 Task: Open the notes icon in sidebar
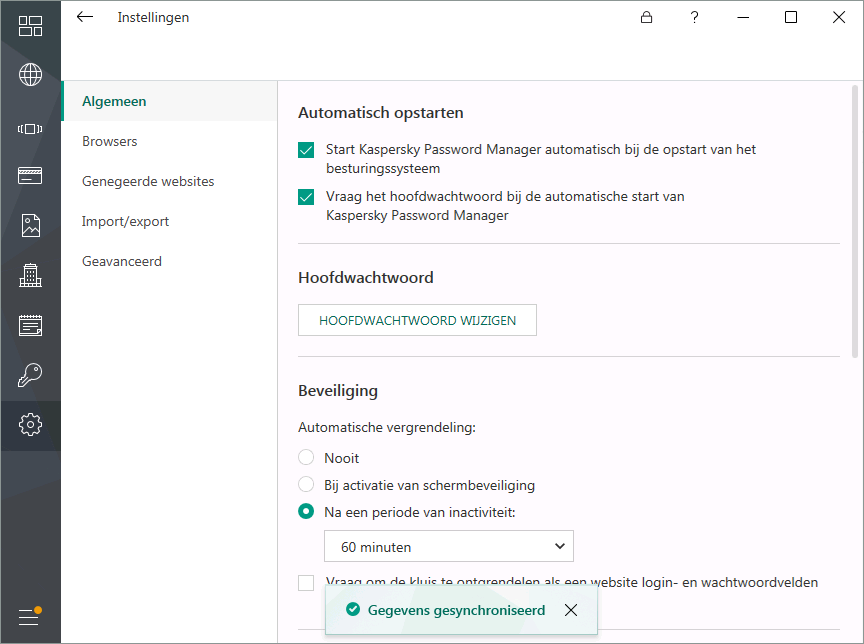tap(30, 325)
